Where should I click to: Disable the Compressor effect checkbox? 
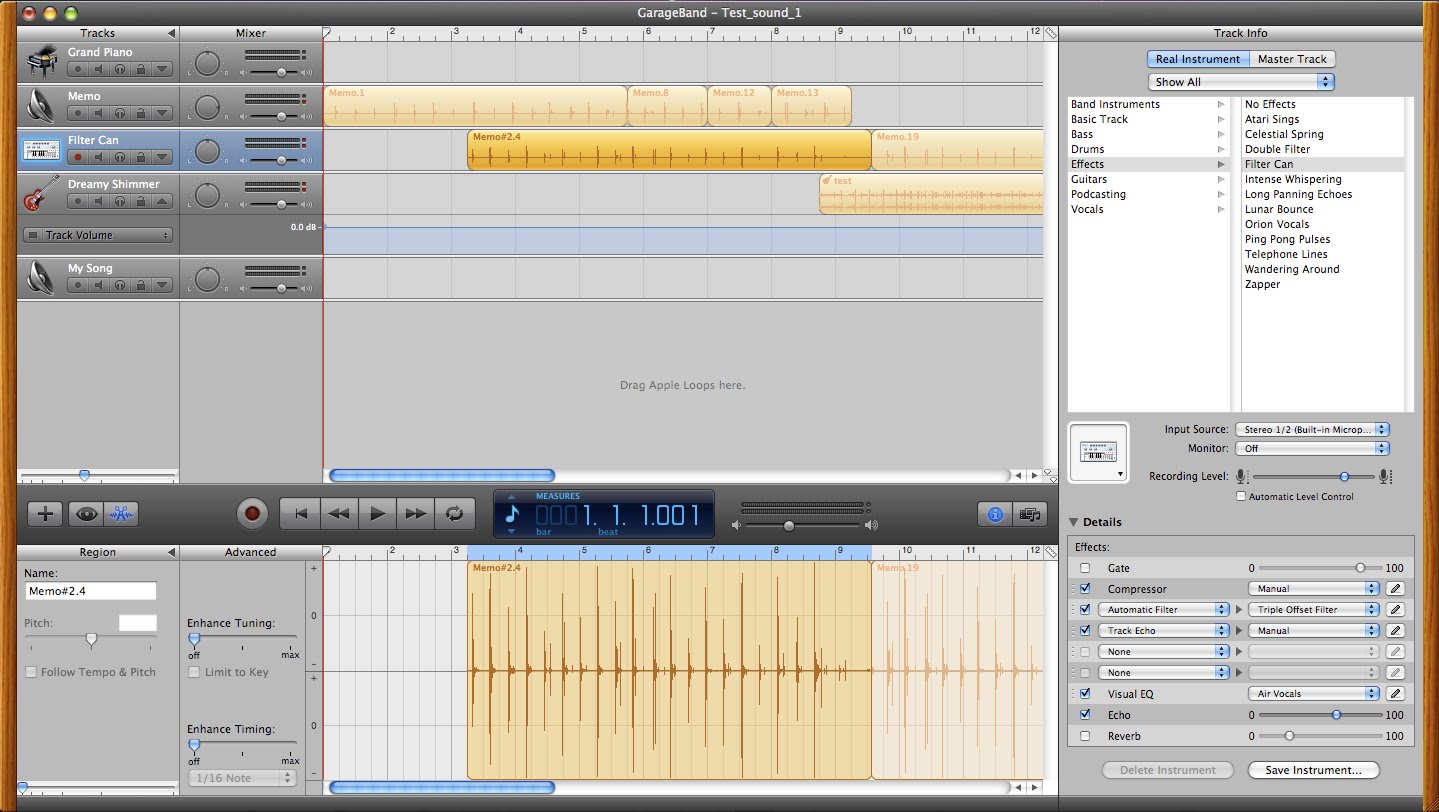[1085, 589]
